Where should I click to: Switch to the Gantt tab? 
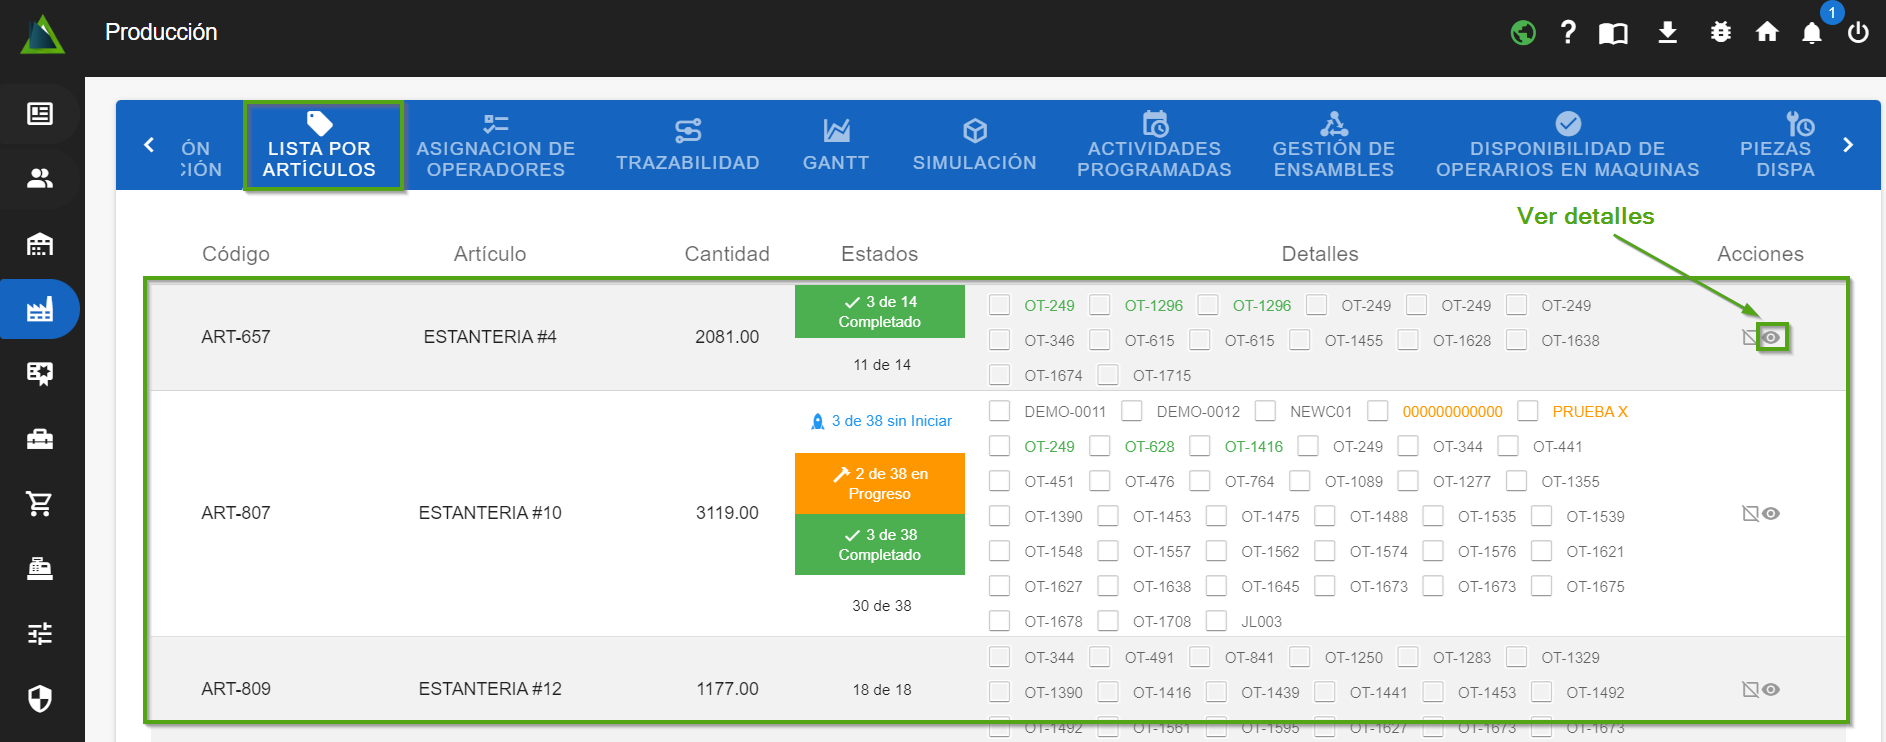836,146
